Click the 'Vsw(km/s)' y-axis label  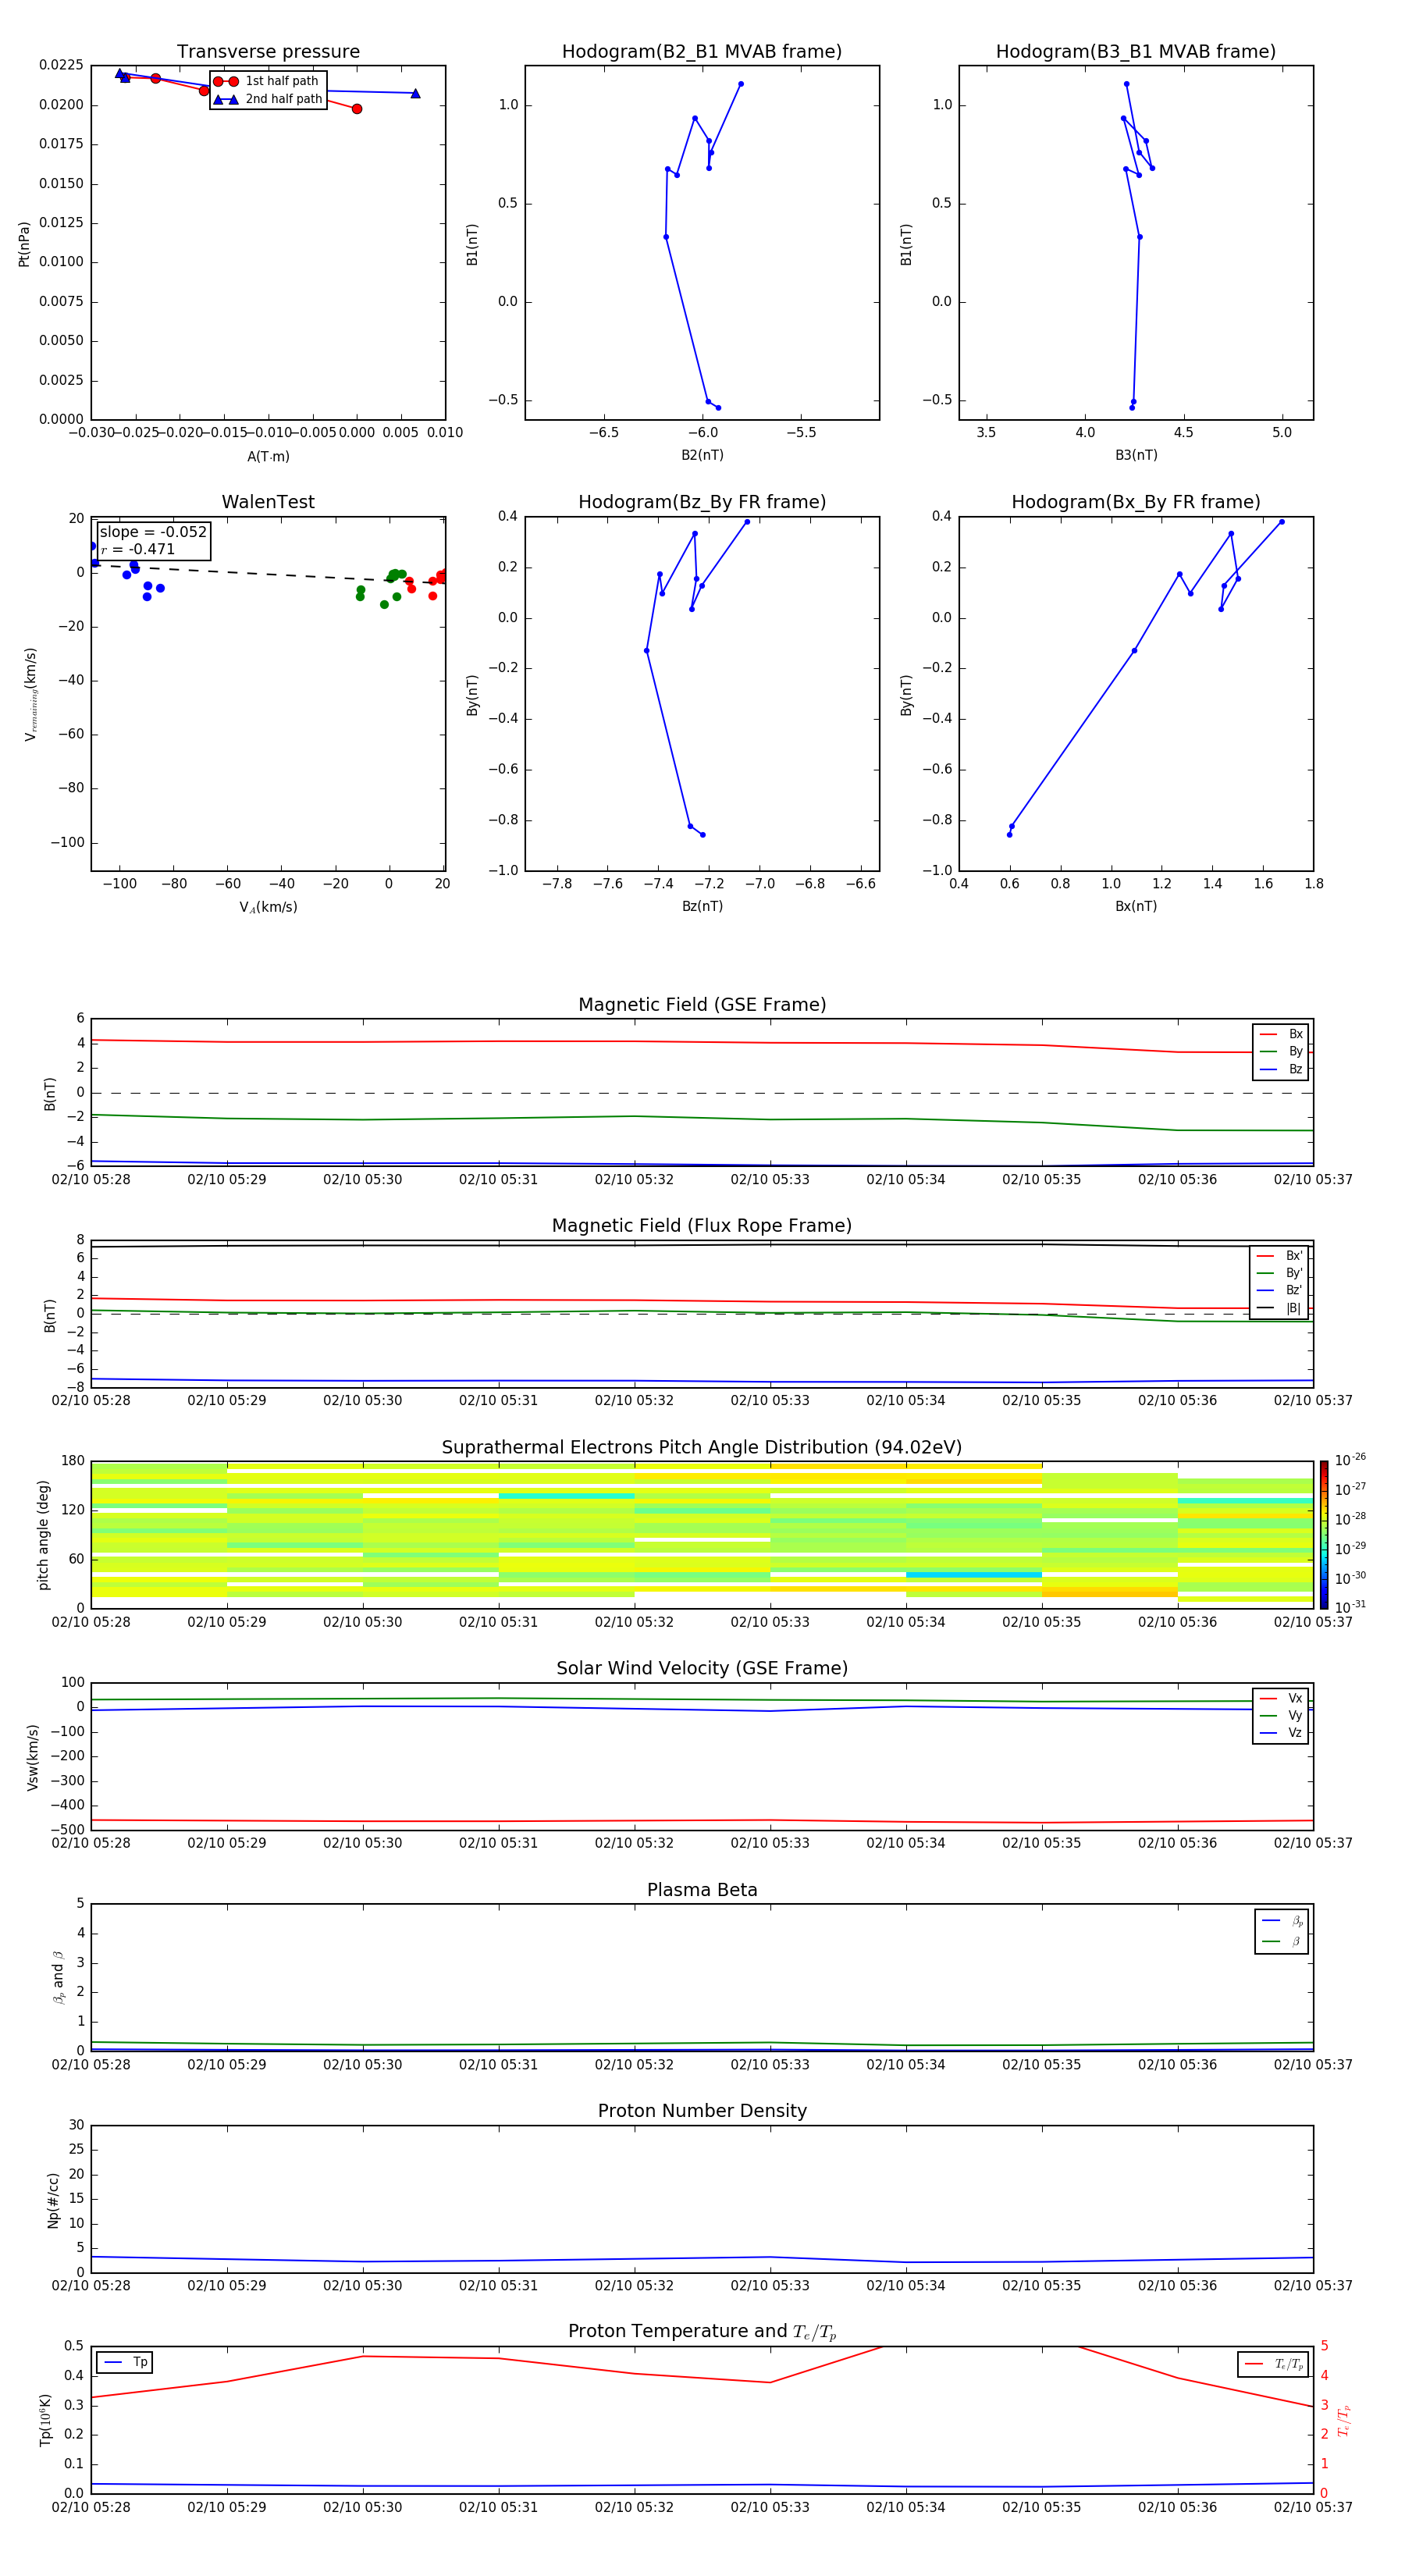coord(32,1757)
